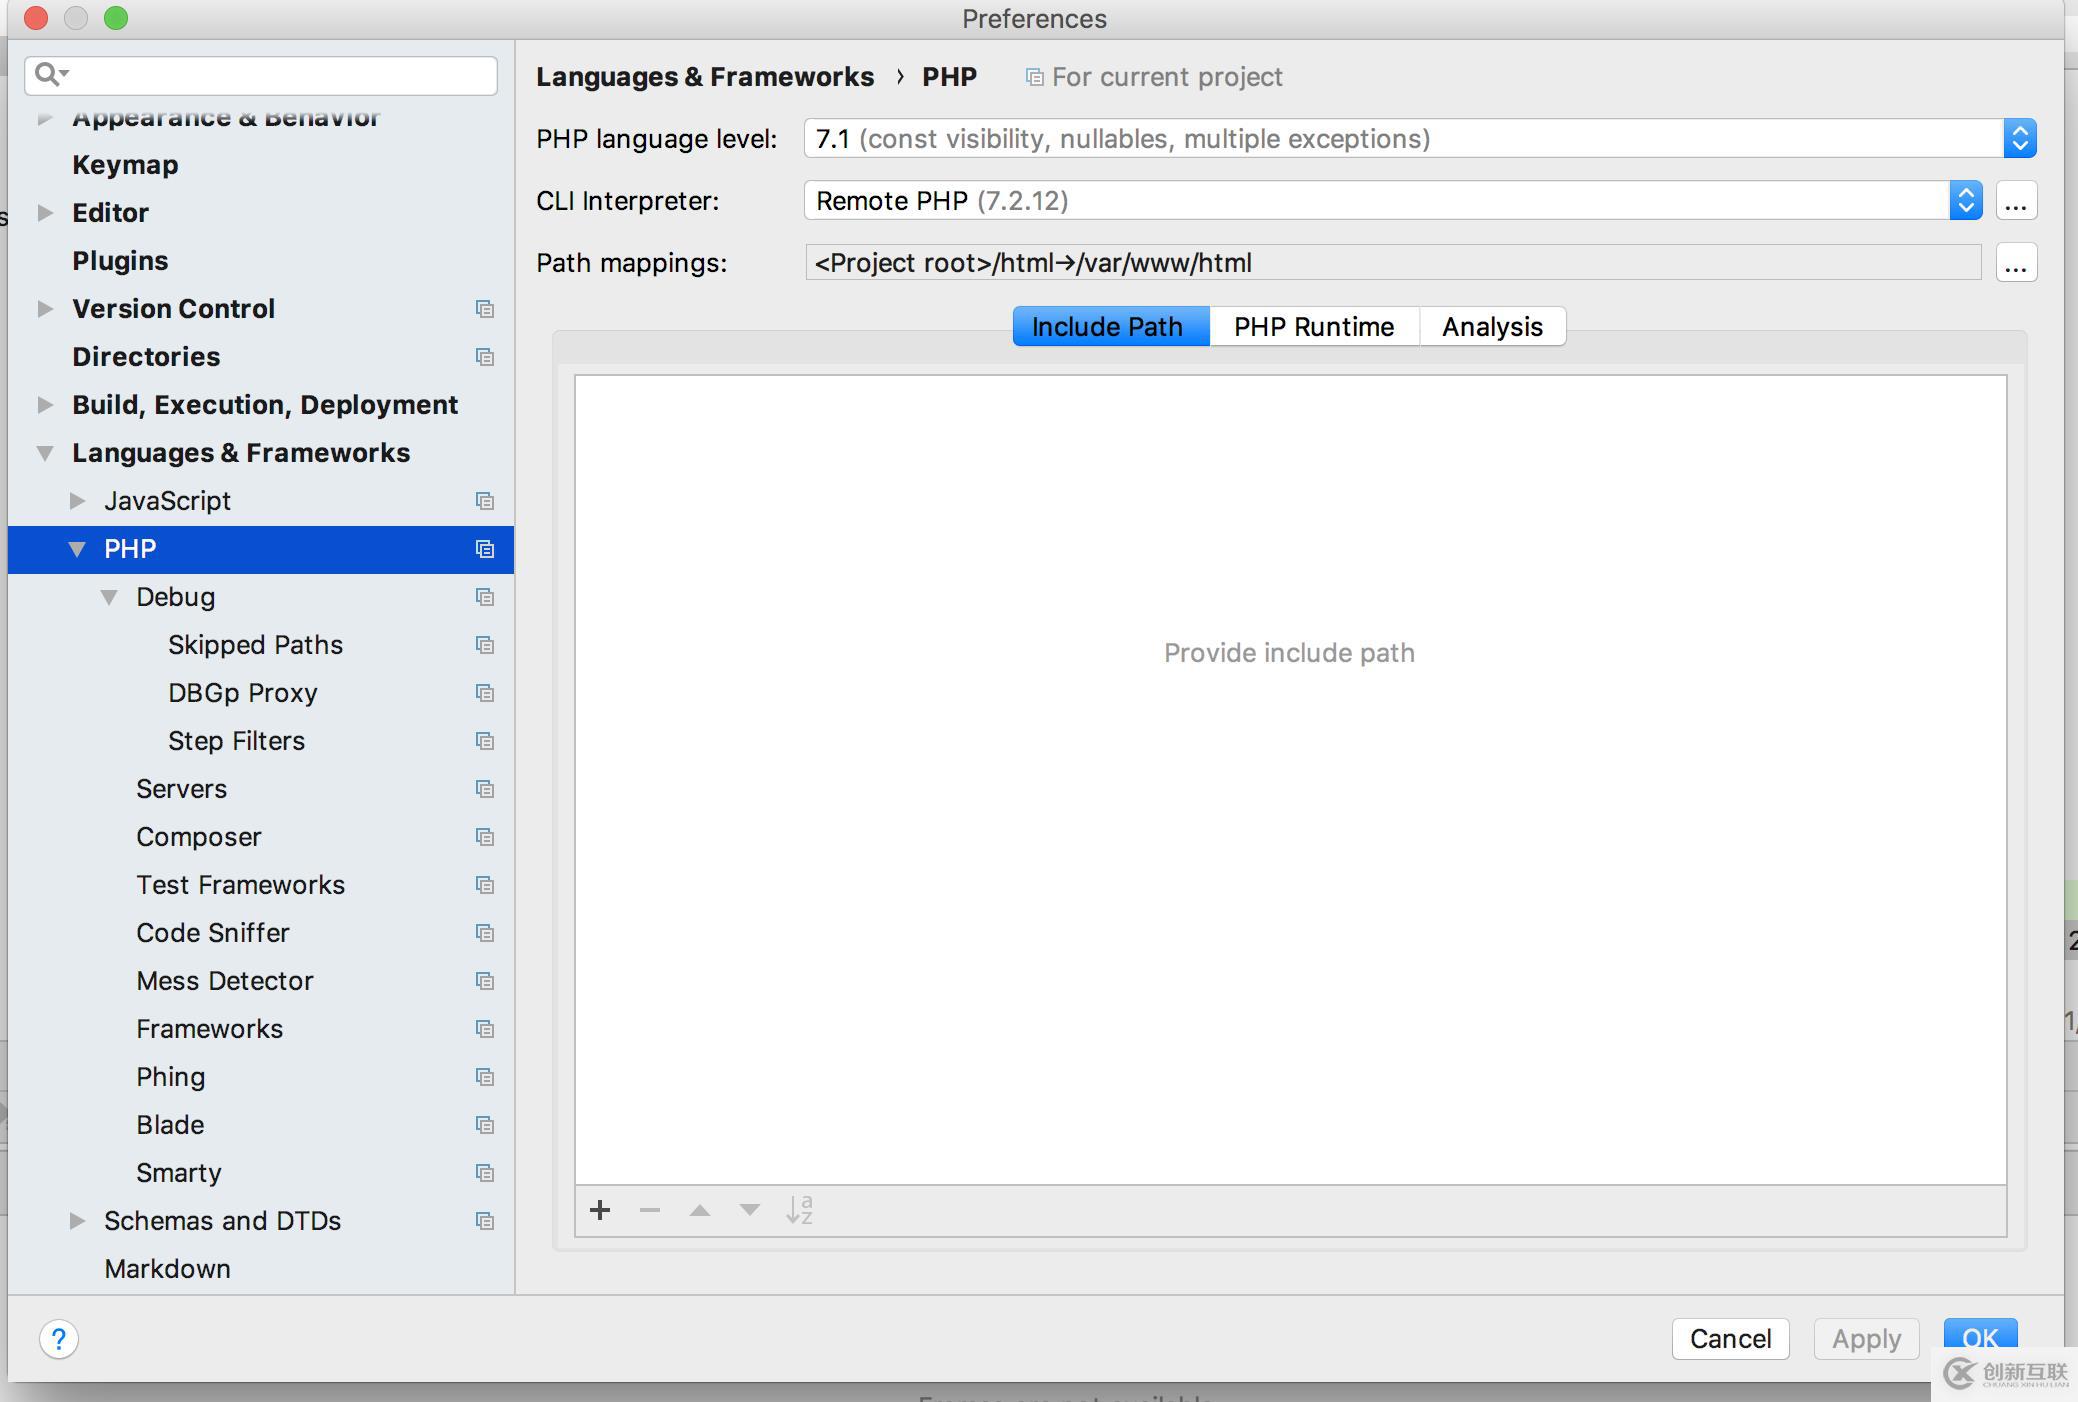Open Path mappings ellipsis button
This screenshot has height=1402, width=2078.
(2016, 262)
